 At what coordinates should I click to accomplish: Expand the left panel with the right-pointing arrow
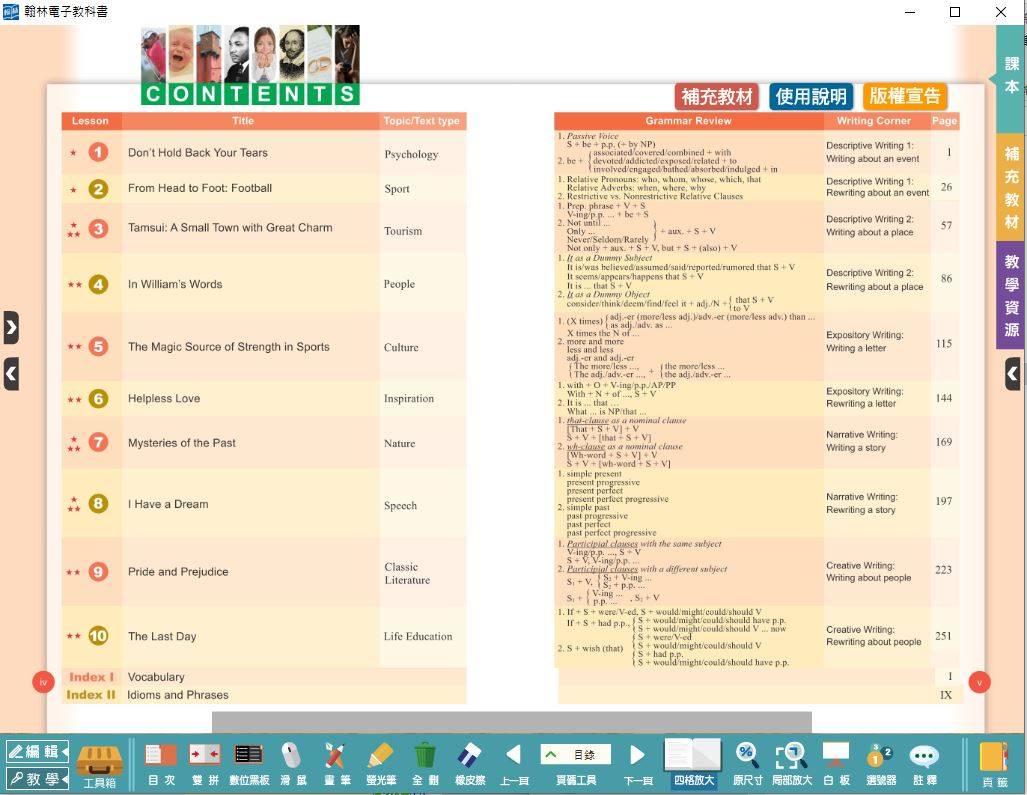point(10,327)
